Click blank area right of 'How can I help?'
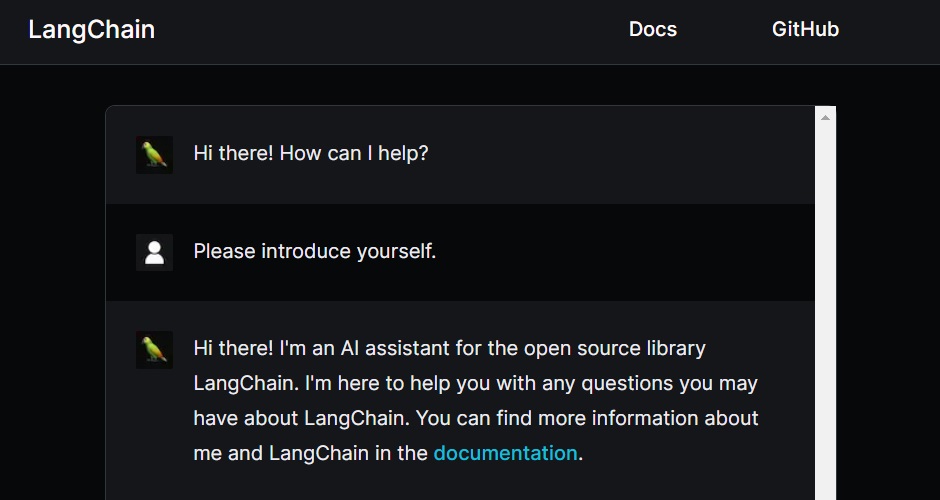 620,155
